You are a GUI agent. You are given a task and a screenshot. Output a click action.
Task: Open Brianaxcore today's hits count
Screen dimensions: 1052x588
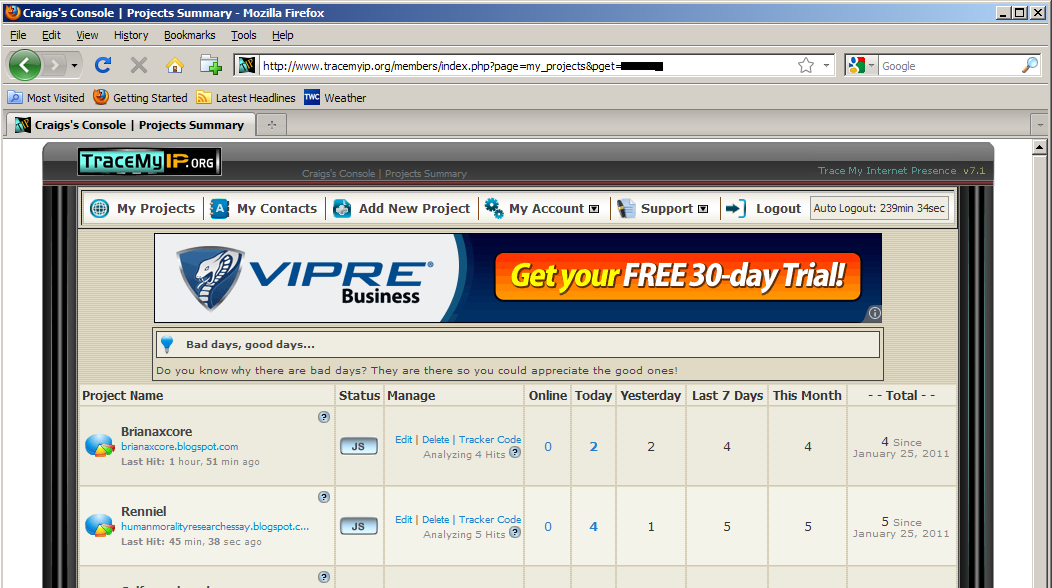593,447
